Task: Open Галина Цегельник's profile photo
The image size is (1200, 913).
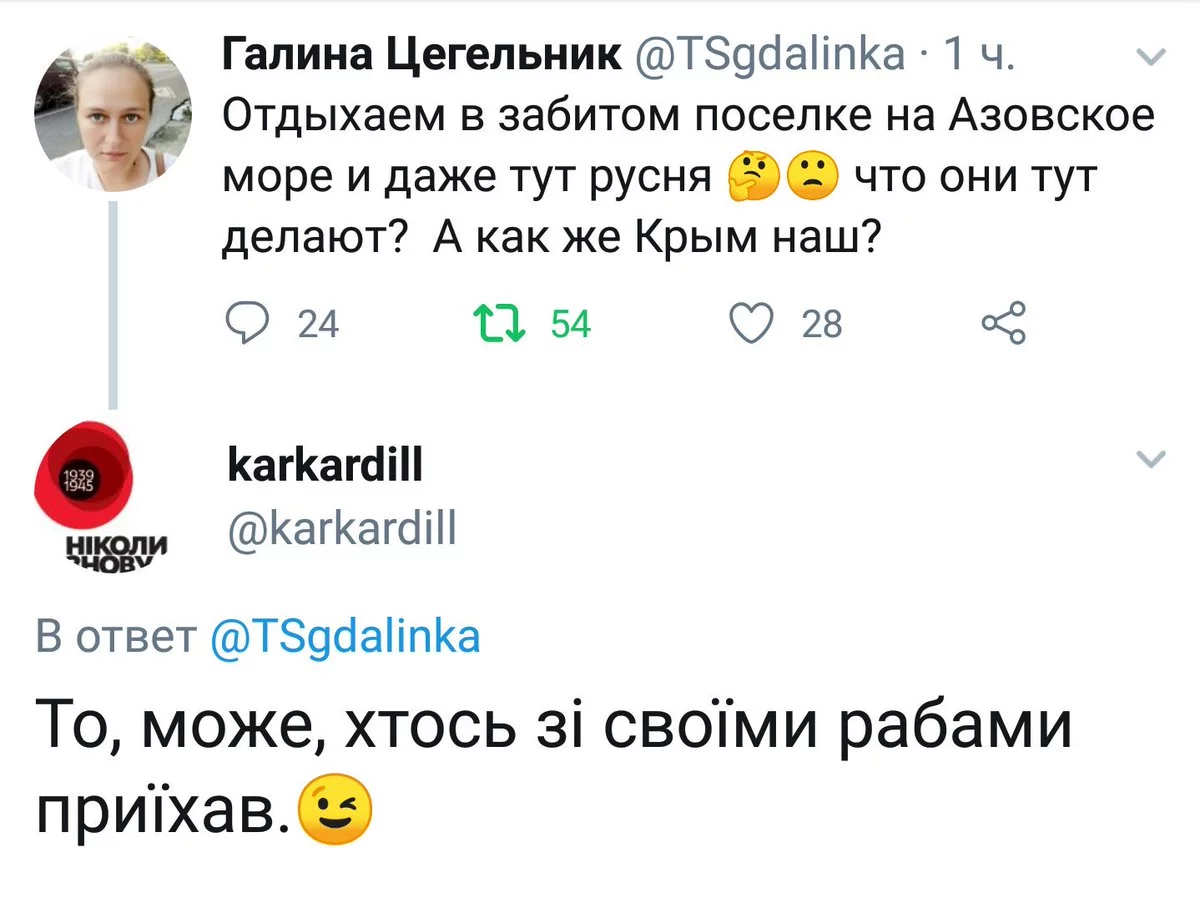Action: 112,112
